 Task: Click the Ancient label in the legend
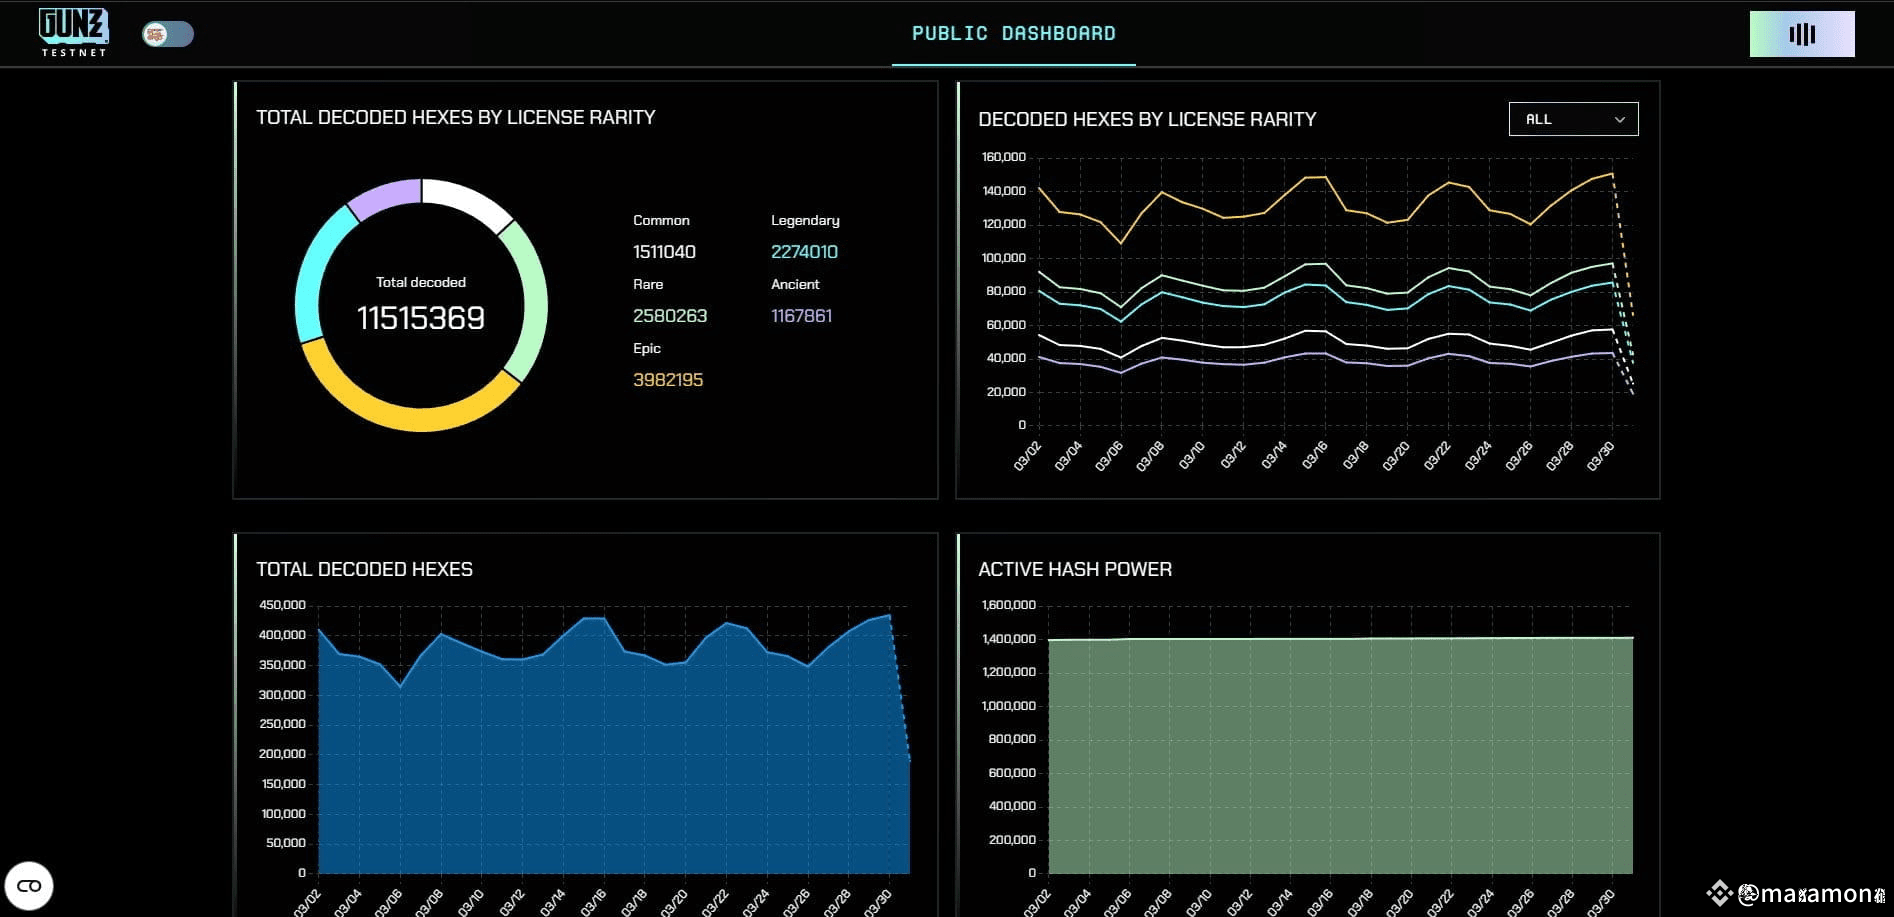click(795, 284)
